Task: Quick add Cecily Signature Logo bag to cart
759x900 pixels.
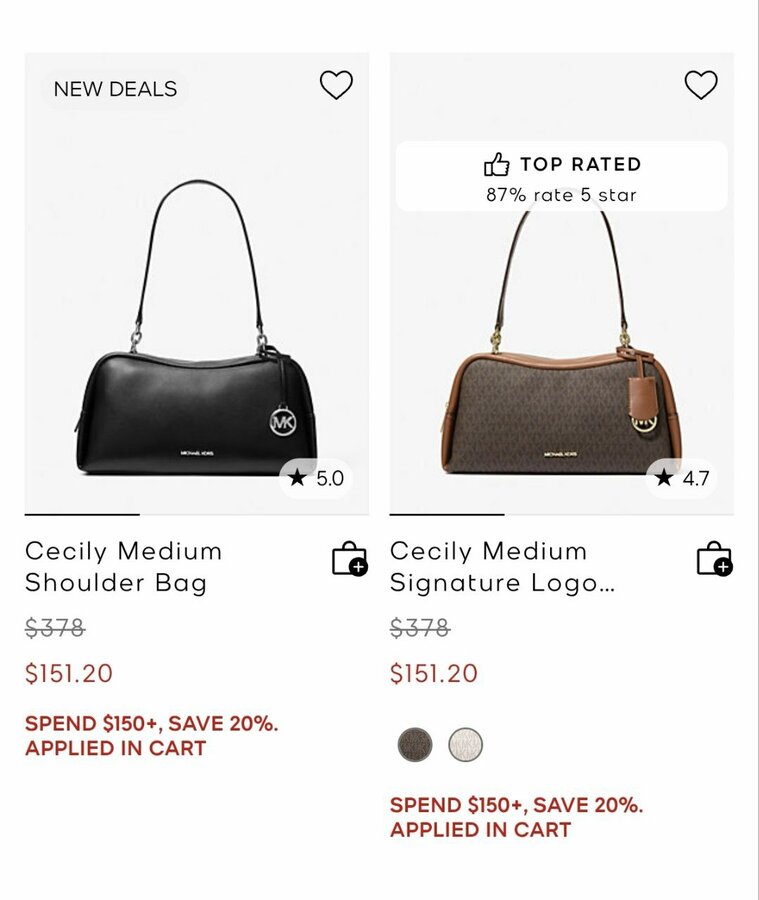Action: [x=714, y=559]
